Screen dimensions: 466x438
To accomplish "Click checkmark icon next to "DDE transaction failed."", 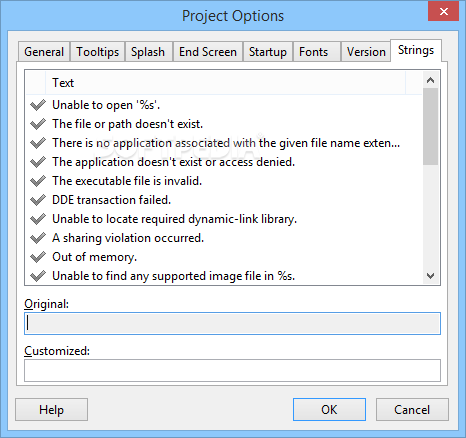I will pyautogui.click(x=38, y=200).
